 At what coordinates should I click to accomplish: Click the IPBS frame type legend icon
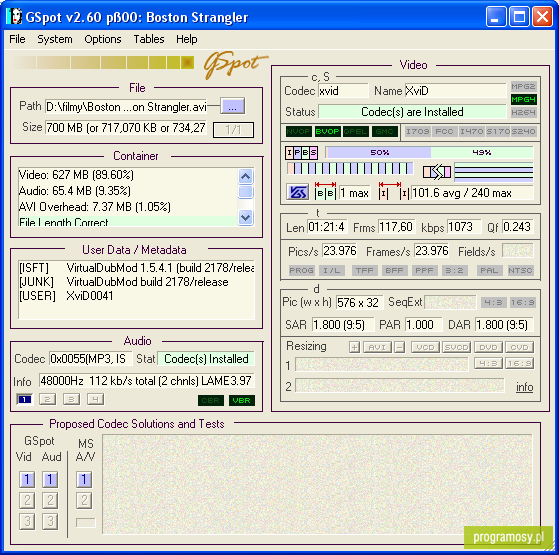click(x=301, y=153)
